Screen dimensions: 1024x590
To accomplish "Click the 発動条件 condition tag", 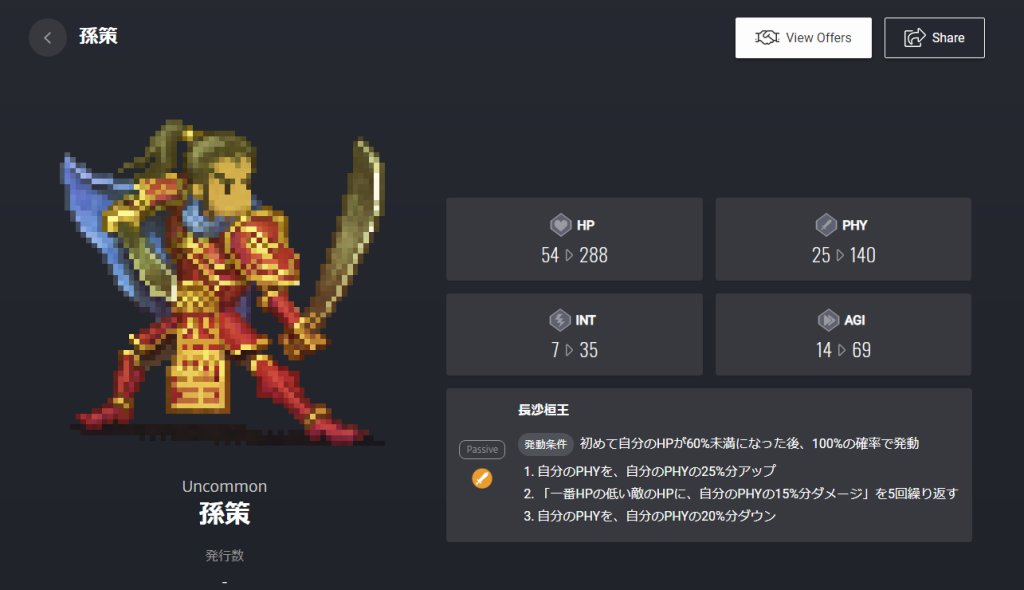I will [545, 444].
